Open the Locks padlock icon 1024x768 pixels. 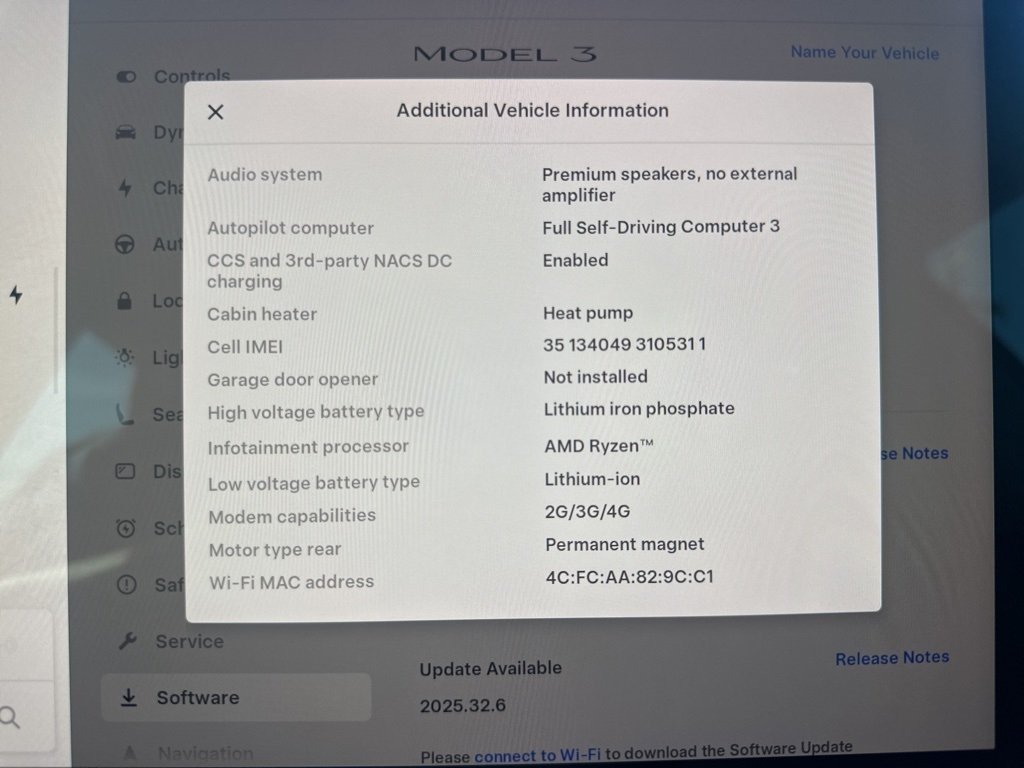click(x=124, y=300)
